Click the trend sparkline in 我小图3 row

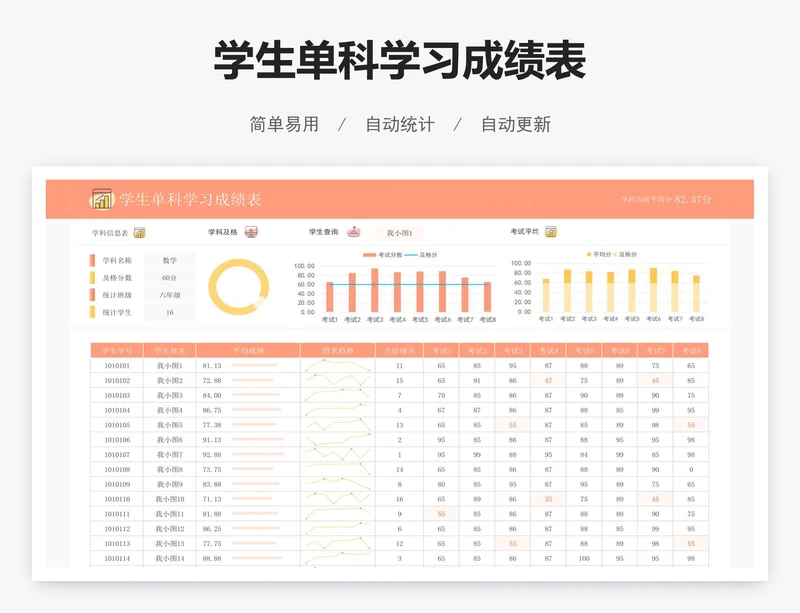(x=338, y=395)
